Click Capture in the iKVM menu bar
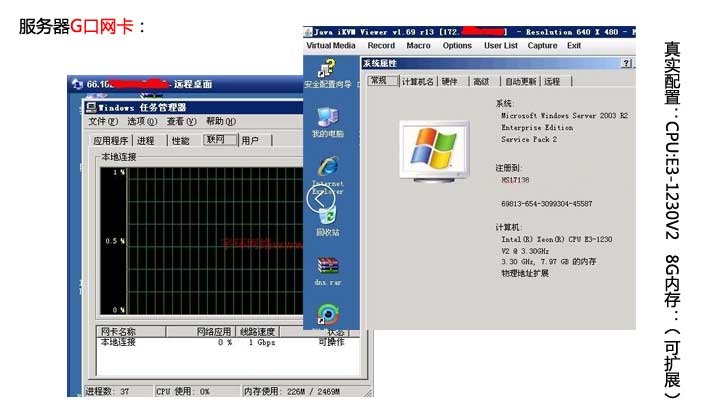Image resolution: width=722 pixels, height=419 pixels. pyautogui.click(x=542, y=46)
